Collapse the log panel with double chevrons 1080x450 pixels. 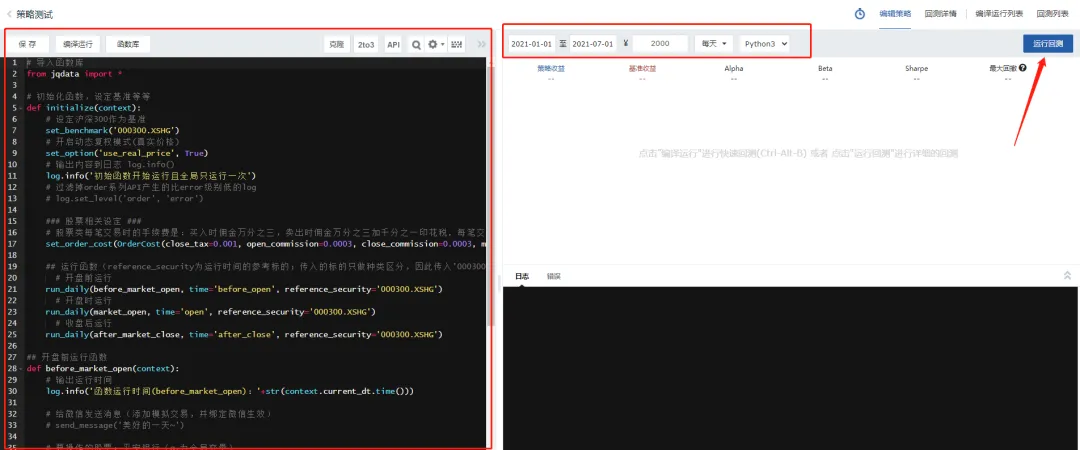(1067, 275)
